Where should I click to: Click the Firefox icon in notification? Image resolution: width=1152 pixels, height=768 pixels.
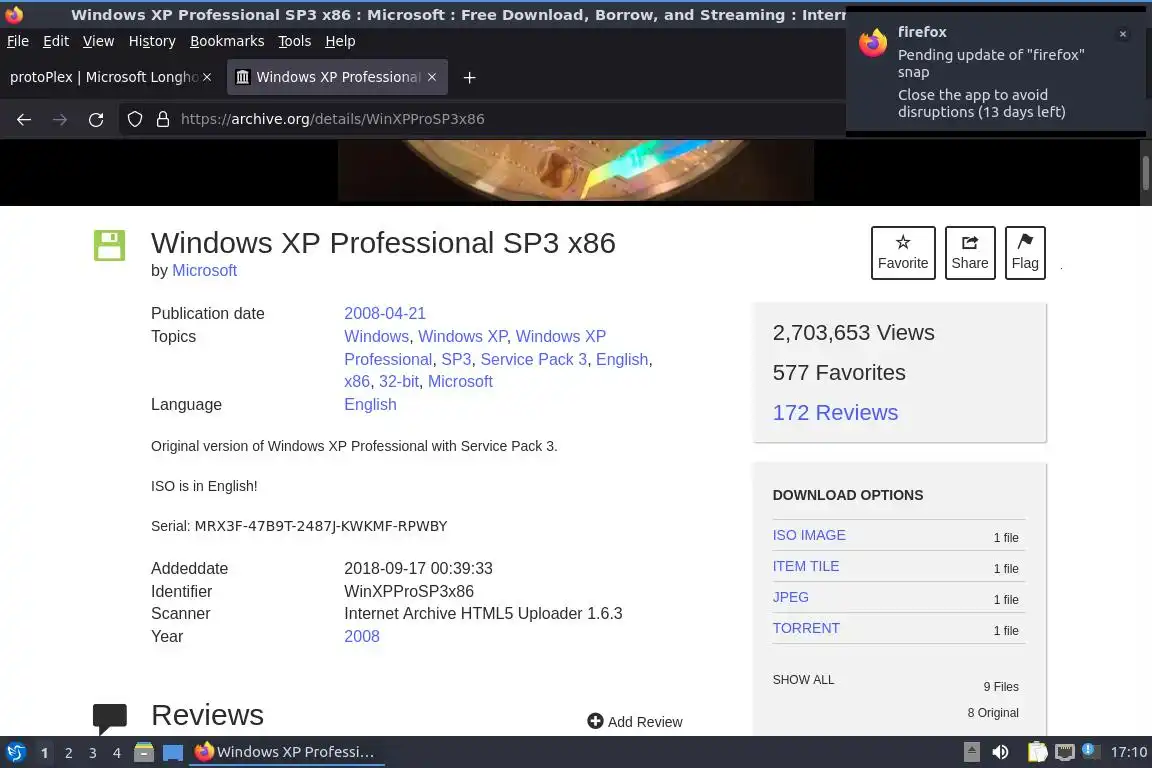tap(873, 43)
